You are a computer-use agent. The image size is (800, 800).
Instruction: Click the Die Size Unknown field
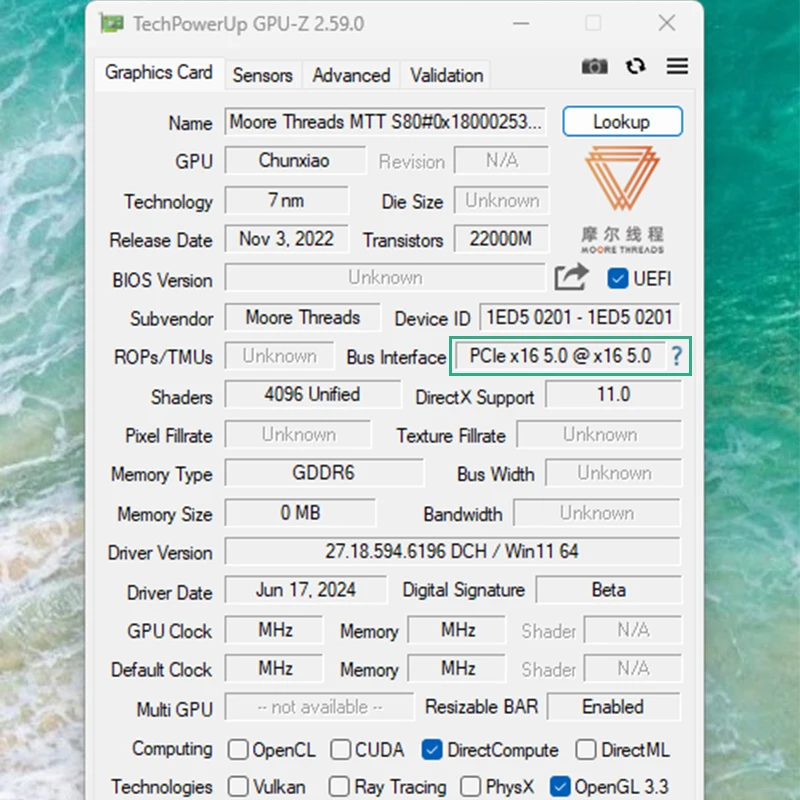502,200
